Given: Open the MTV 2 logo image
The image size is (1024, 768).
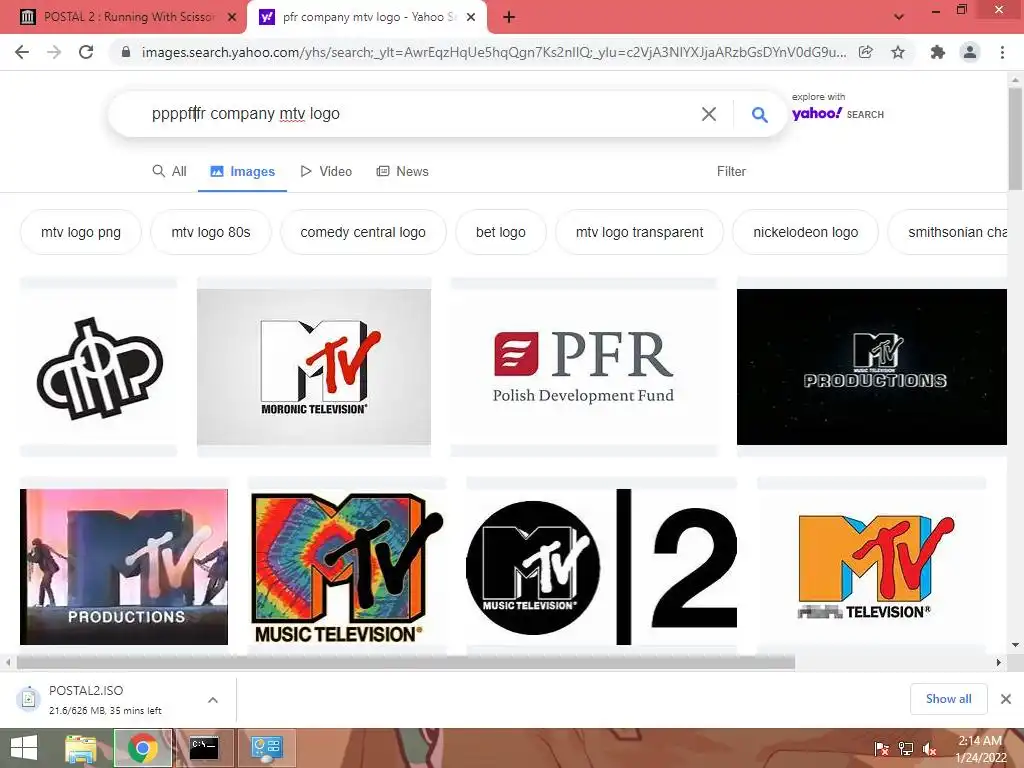Looking at the screenshot, I should 601,567.
